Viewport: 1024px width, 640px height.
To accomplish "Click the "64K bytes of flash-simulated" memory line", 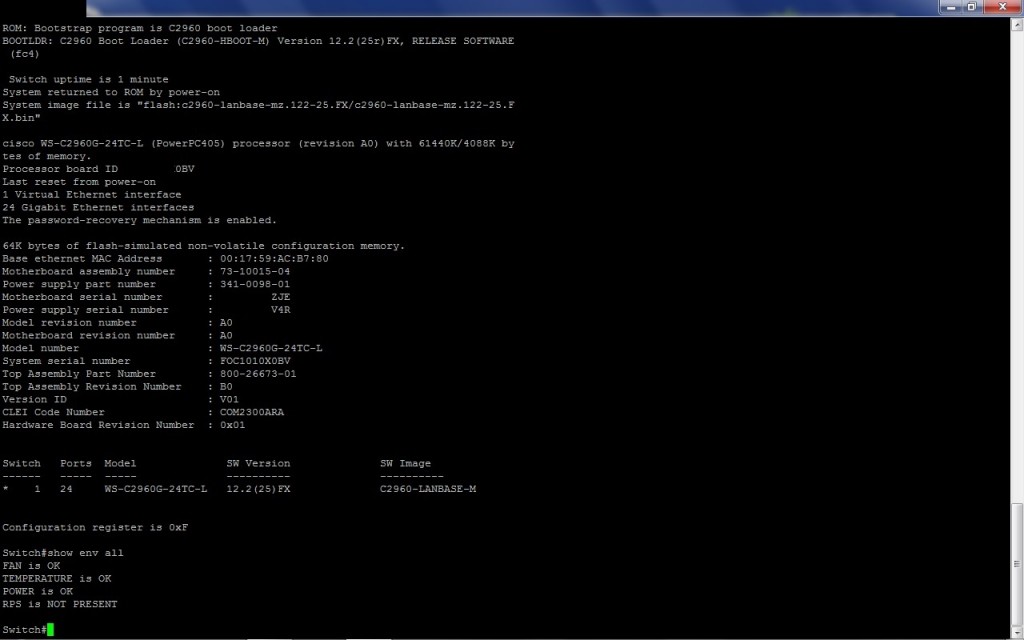I will (x=204, y=246).
